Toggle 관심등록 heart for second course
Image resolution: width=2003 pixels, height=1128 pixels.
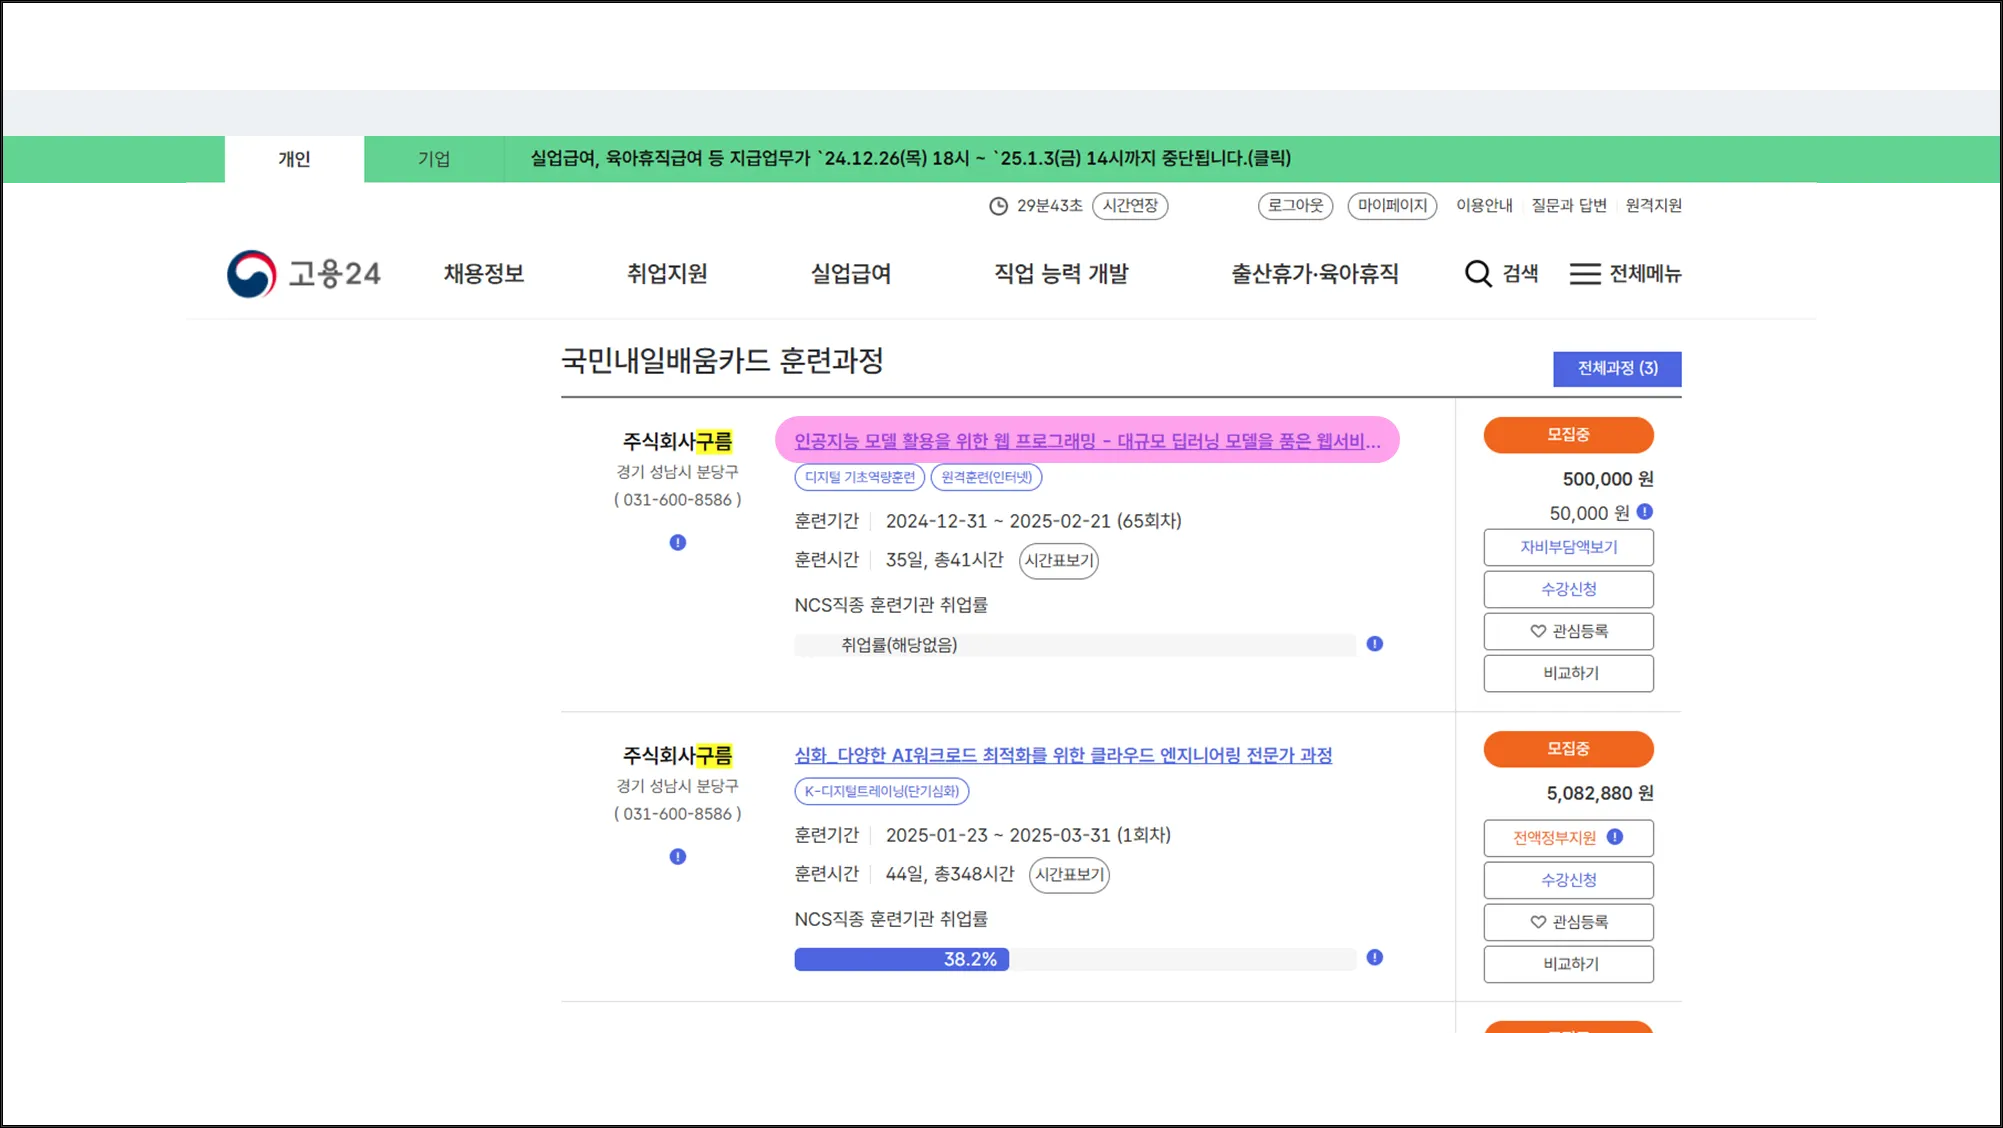click(1538, 922)
